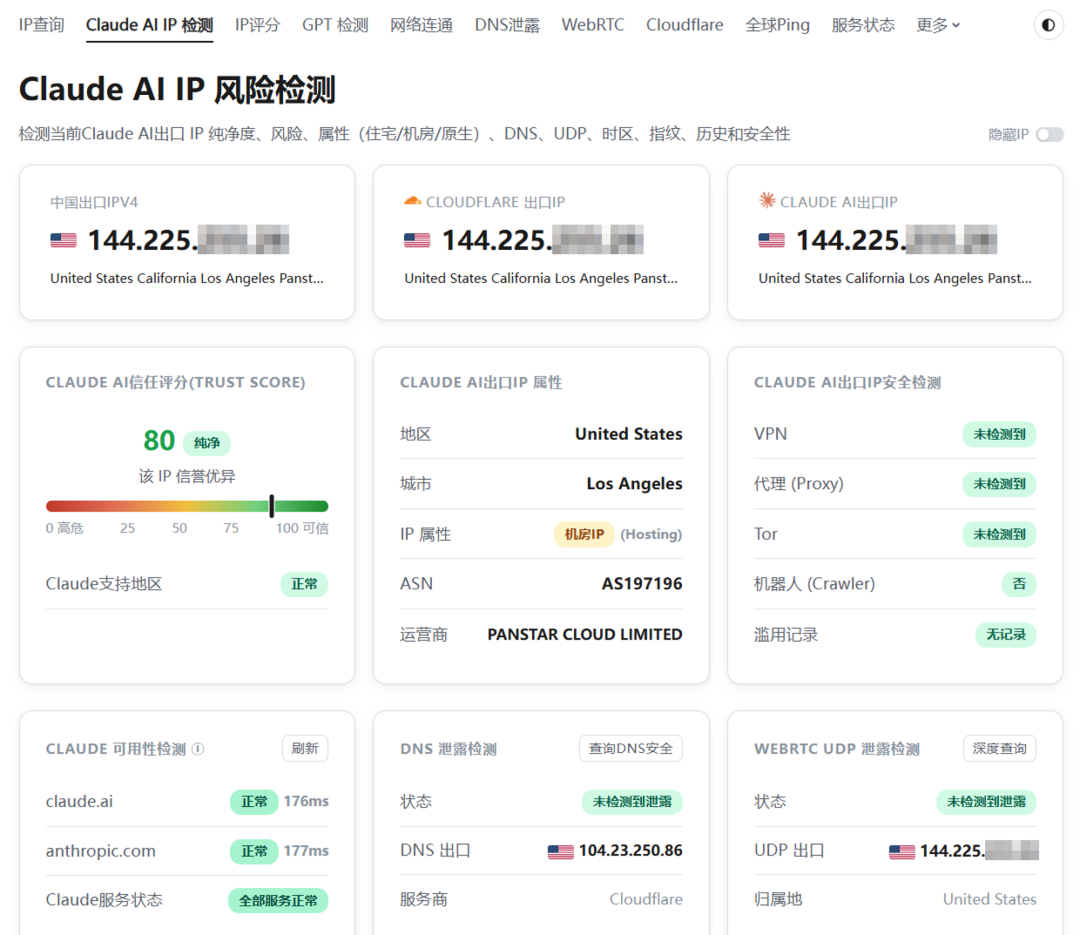This screenshot has width=1080, height=935.
Task: Click the US flag beside UDP 出口 address
Action: tap(902, 852)
